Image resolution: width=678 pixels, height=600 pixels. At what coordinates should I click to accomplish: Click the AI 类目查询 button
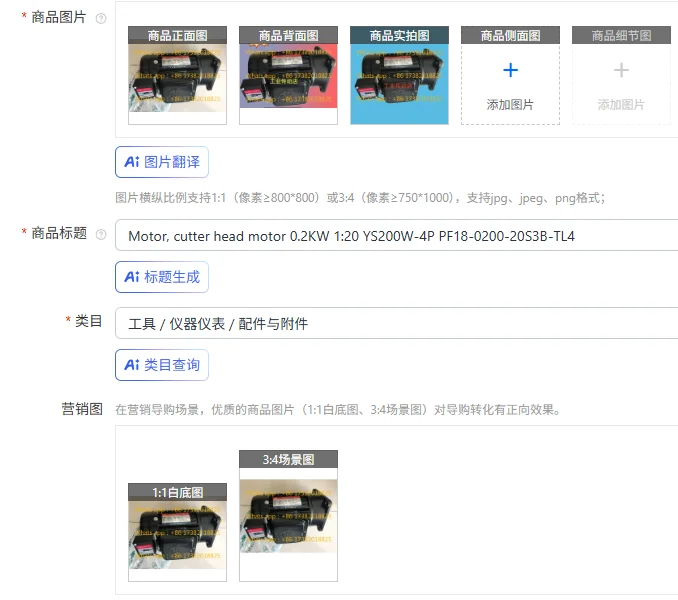[x=162, y=365]
